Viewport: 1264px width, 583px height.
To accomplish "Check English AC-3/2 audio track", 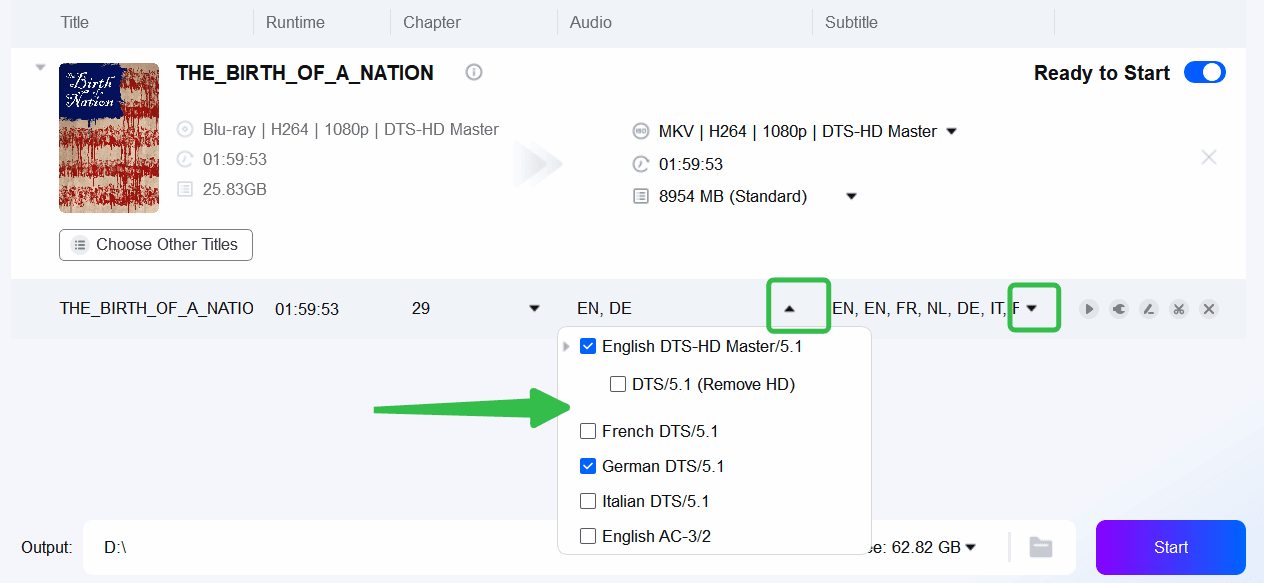I will 588,536.
